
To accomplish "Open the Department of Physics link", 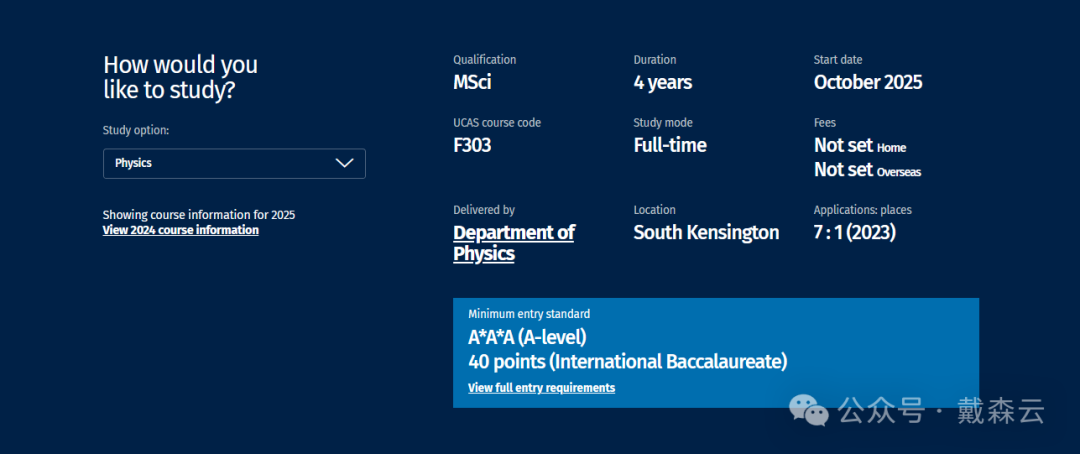I will (x=513, y=243).
